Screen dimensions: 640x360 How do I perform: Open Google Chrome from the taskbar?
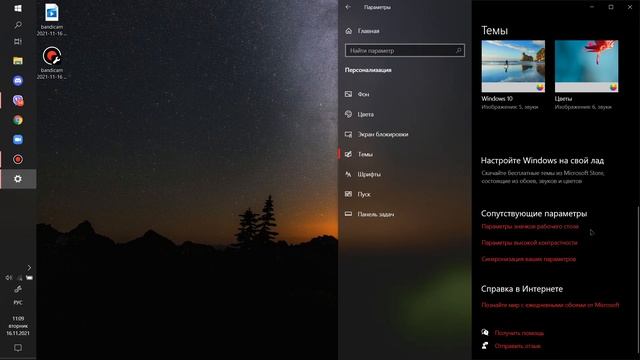(18, 120)
